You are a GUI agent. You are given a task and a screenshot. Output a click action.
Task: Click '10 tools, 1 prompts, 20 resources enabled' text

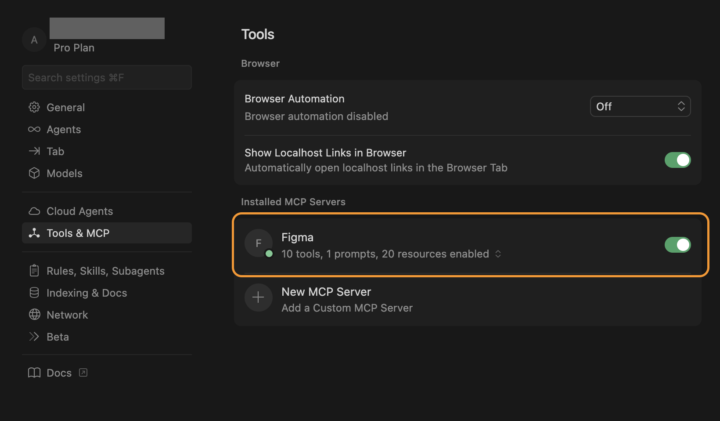(x=385, y=254)
